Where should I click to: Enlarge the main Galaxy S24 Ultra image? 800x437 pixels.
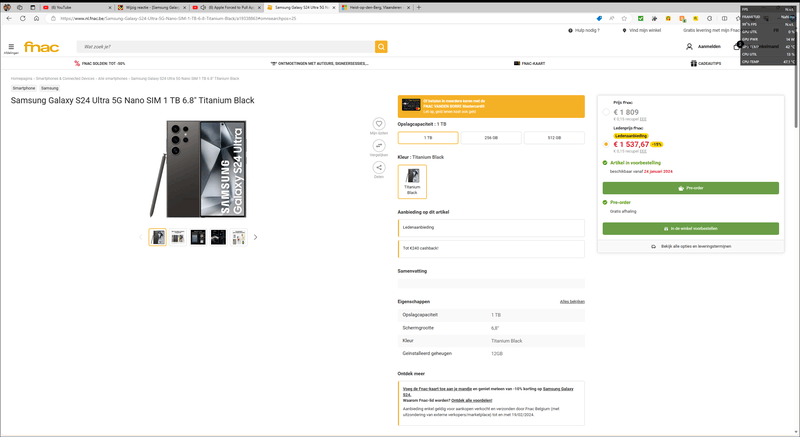coord(198,169)
